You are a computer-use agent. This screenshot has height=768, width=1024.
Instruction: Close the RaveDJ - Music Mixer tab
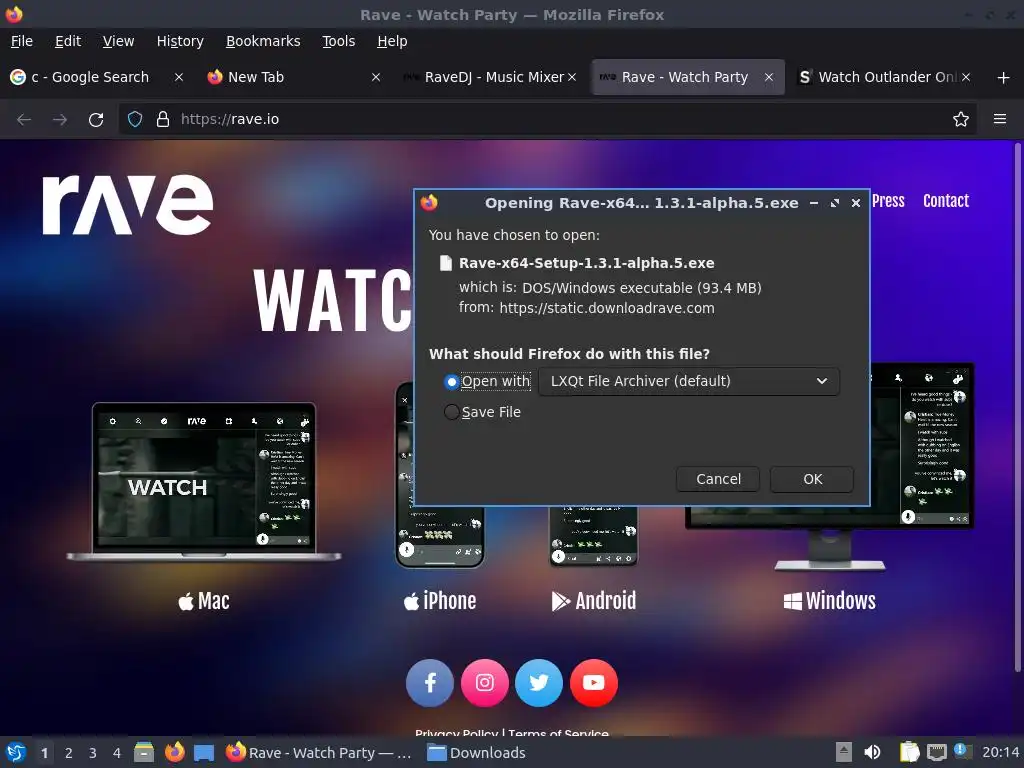click(572, 77)
